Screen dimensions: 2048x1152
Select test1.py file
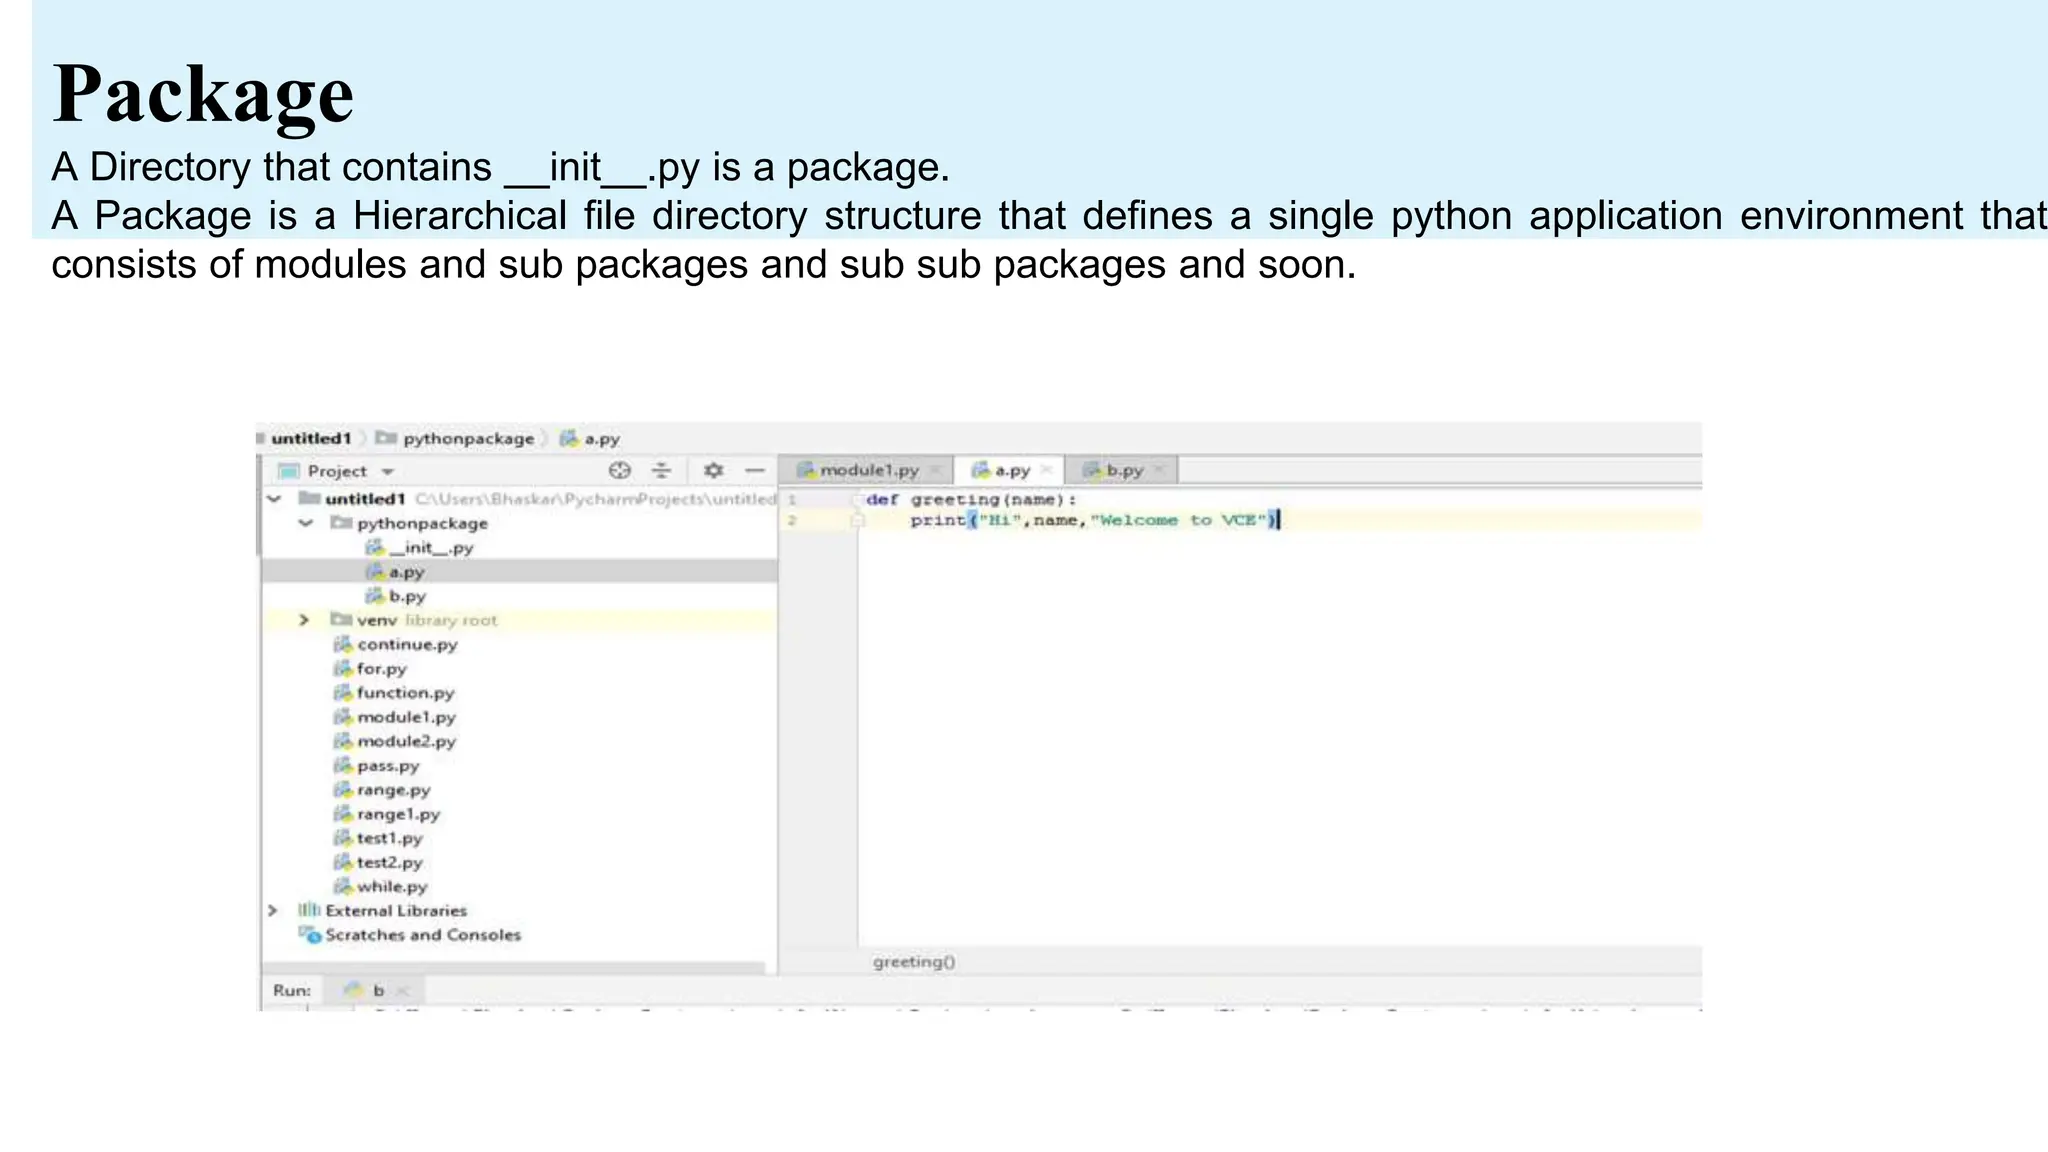(x=389, y=838)
